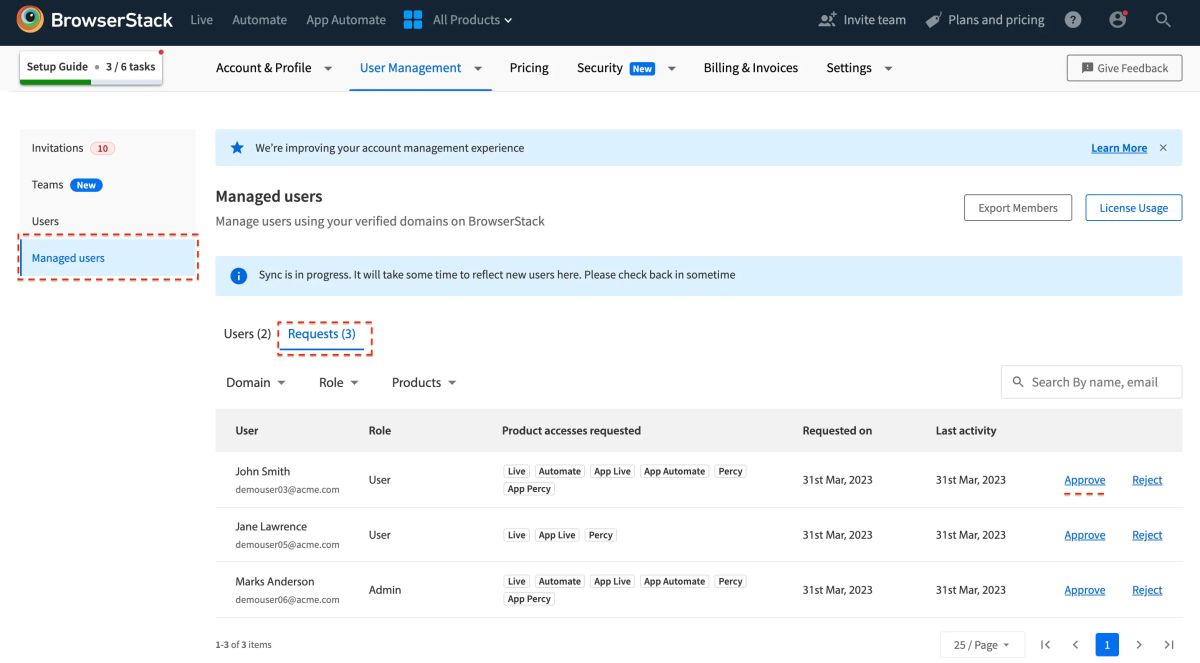
Task: Open the Role filter dropdown
Action: coord(339,382)
